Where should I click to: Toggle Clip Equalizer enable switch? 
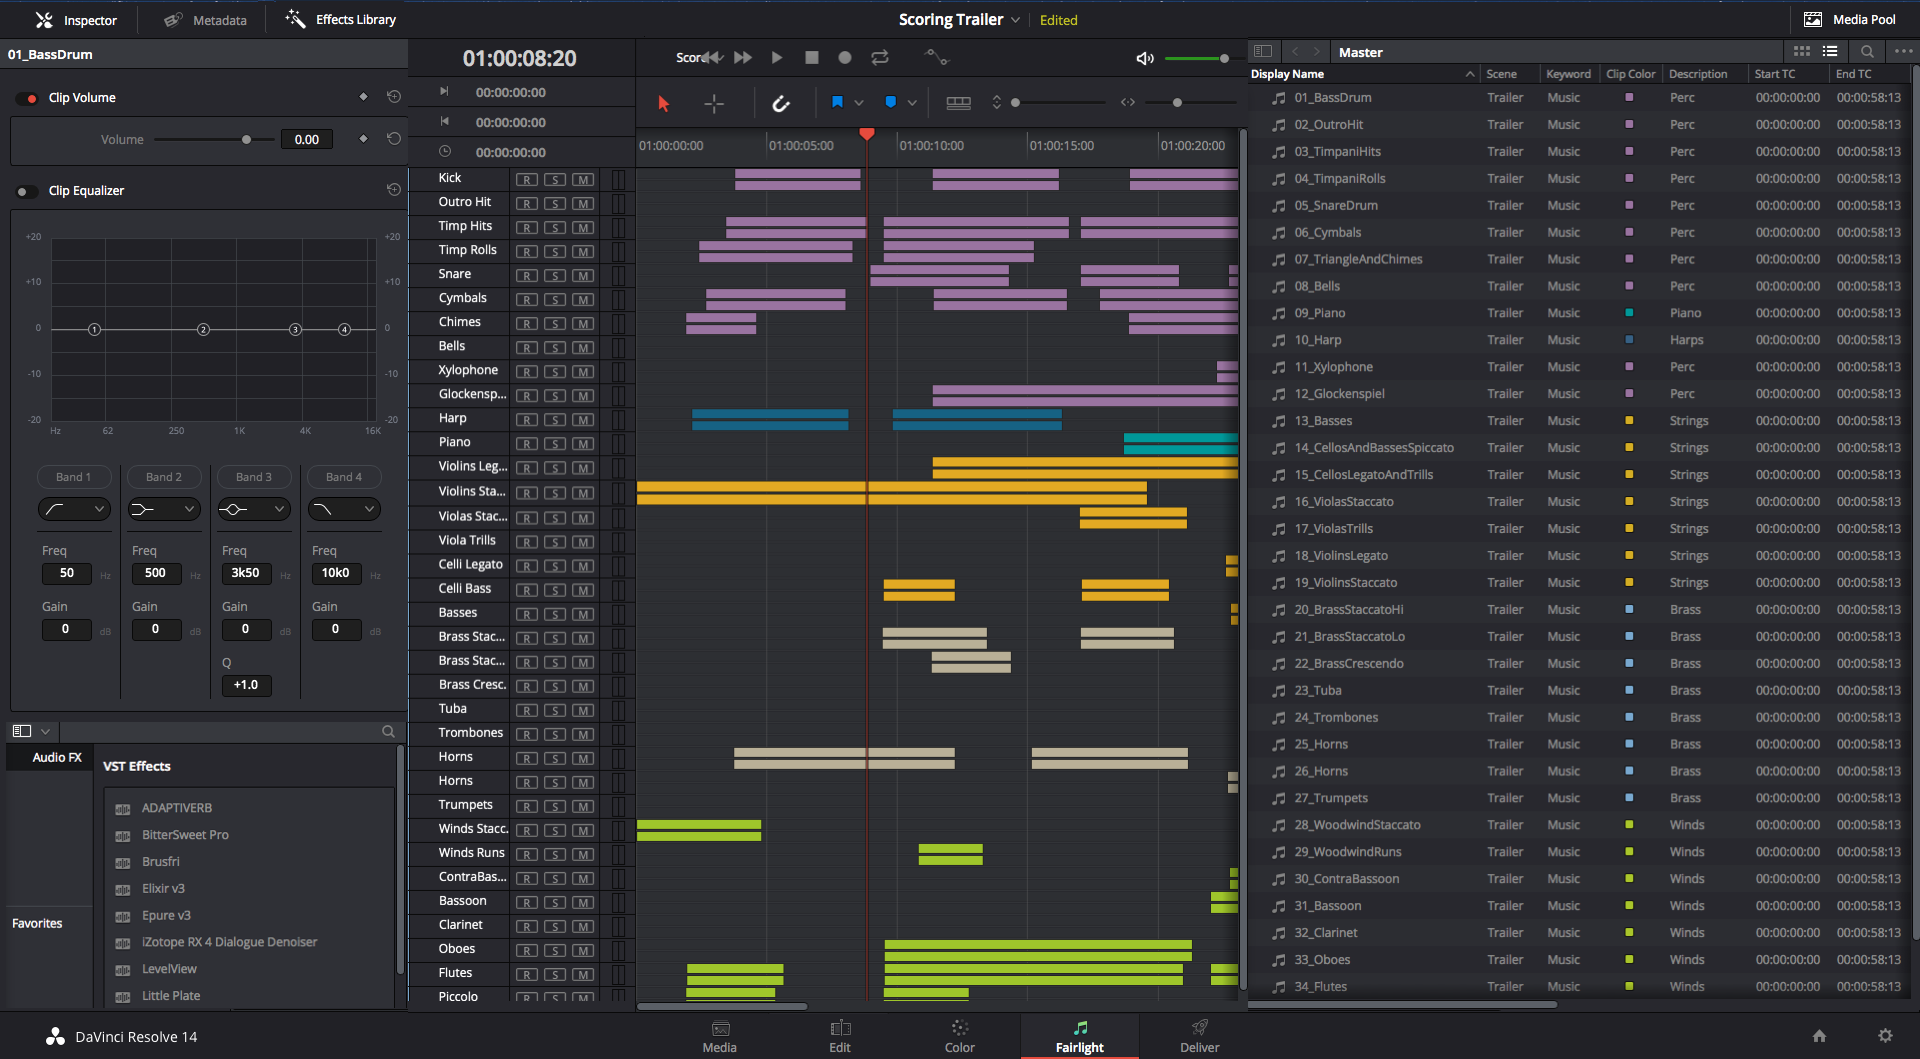point(28,191)
